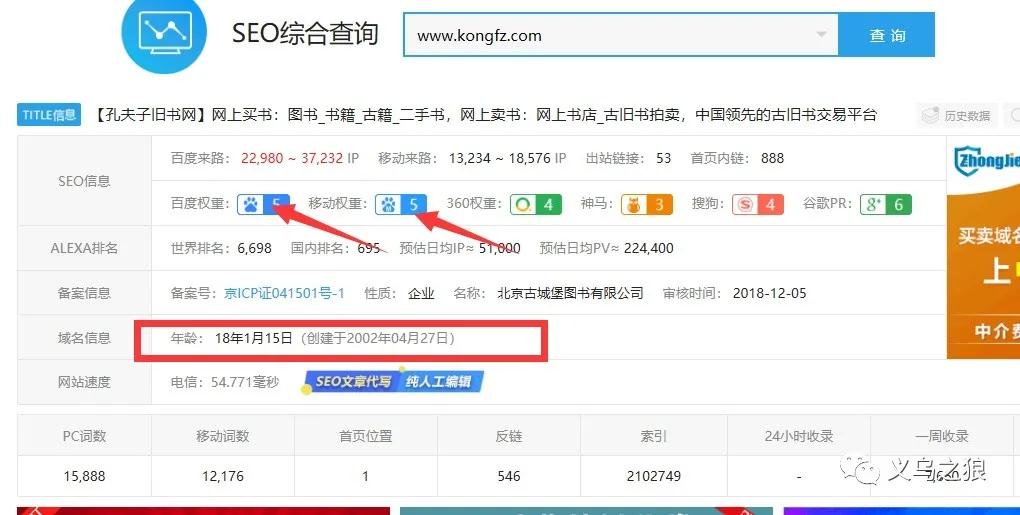Screen dimensions: 1020x515
Task: Click the 查询 search button
Action: [x=886, y=35]
